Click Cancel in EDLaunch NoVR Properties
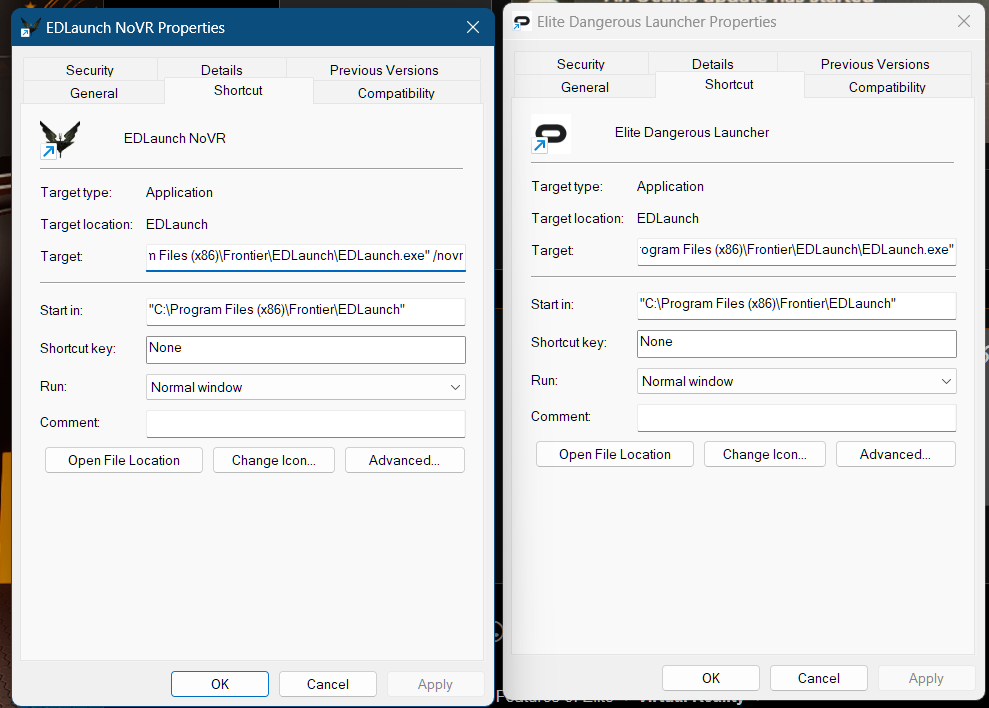The height and width of the screenshot is (708, 989). click(x=328, y=684)
